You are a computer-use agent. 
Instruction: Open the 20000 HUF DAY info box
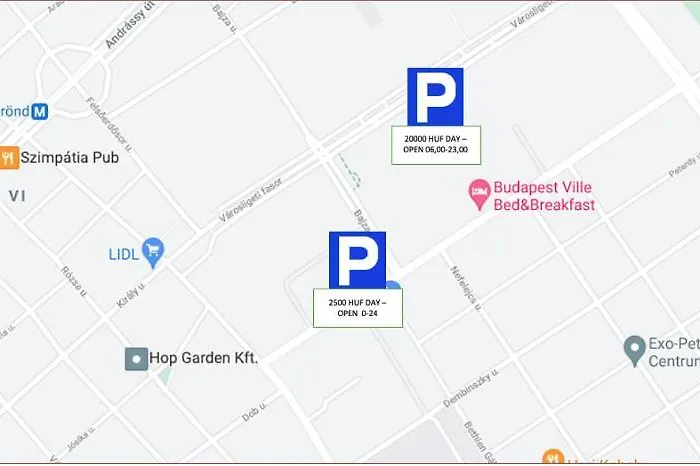coord(436,145)
